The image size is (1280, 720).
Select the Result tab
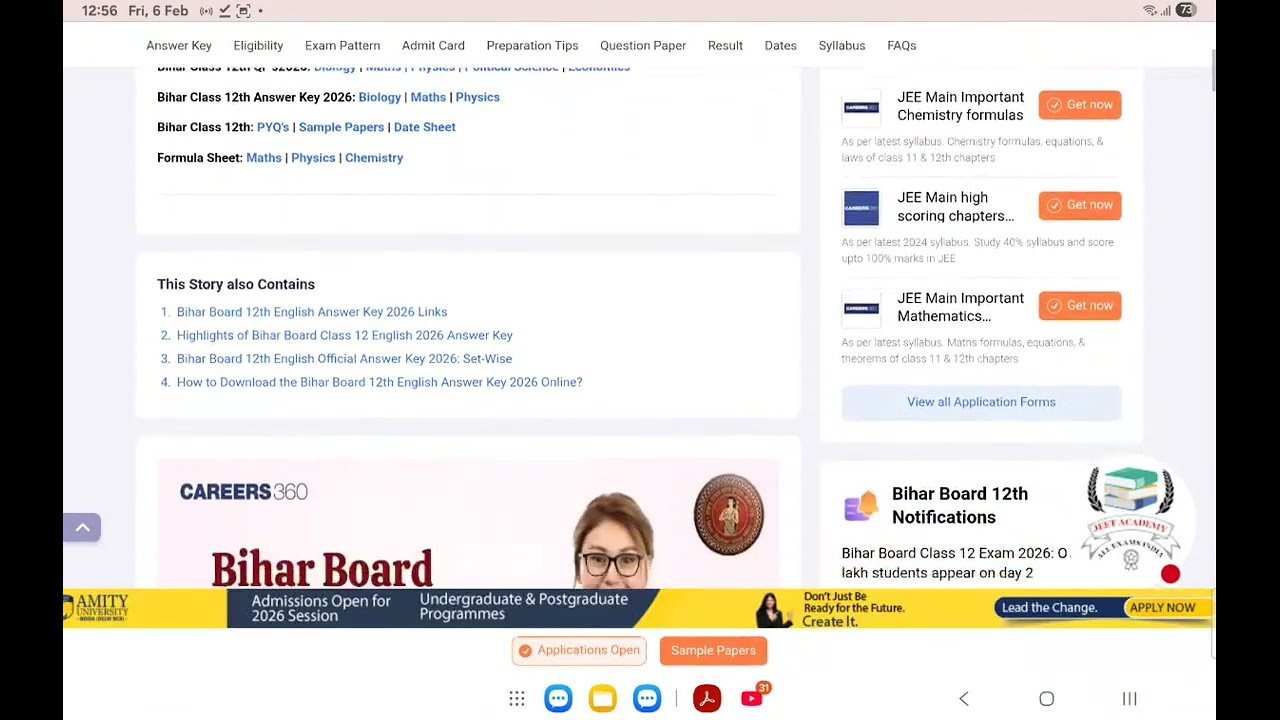pyautogui.click(x=725, y=45)
